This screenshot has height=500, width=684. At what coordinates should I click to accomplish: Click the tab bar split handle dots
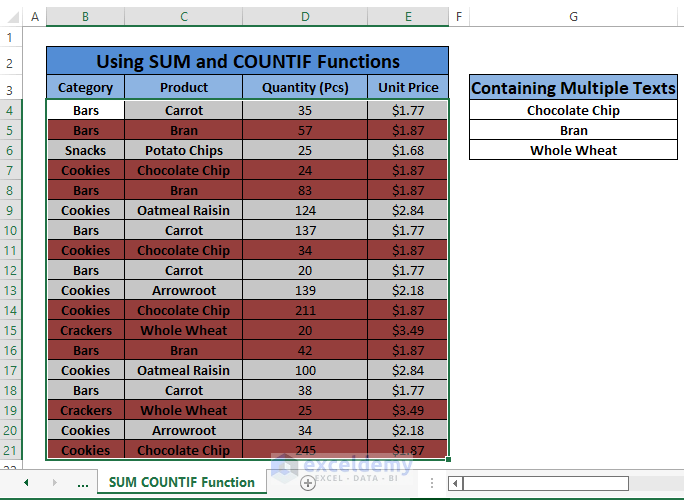pos(431,483)
